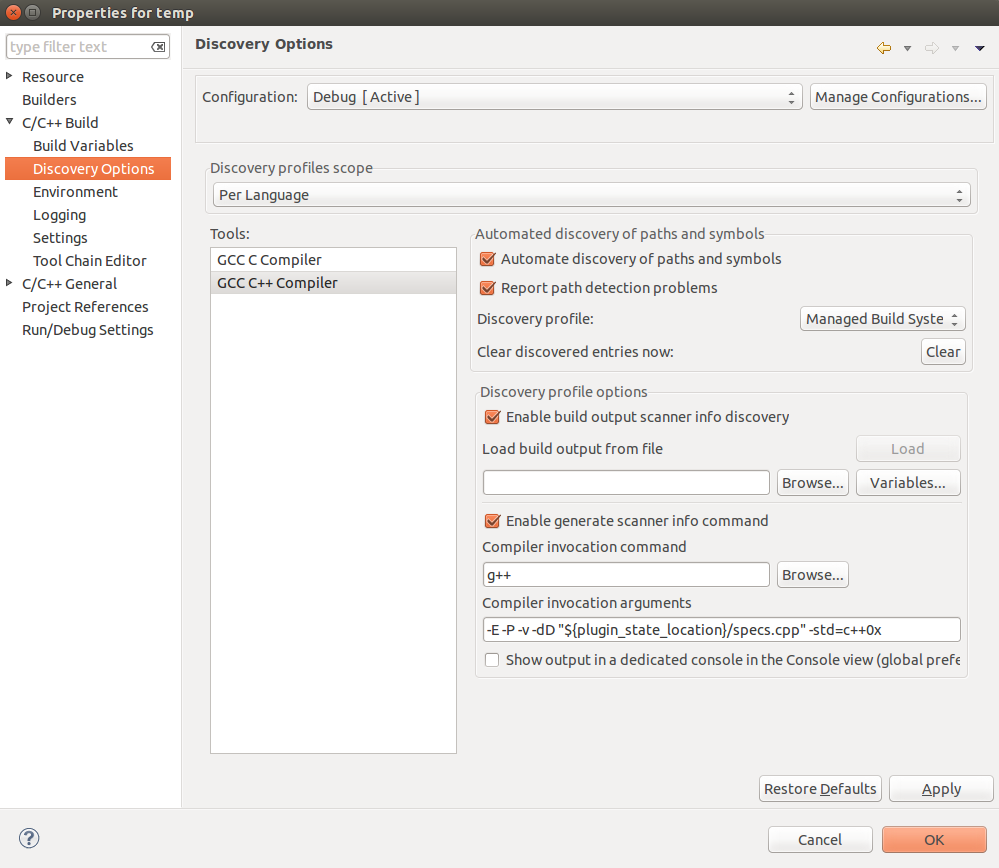Clear the filter text with the clear icon

coord(158,47)
